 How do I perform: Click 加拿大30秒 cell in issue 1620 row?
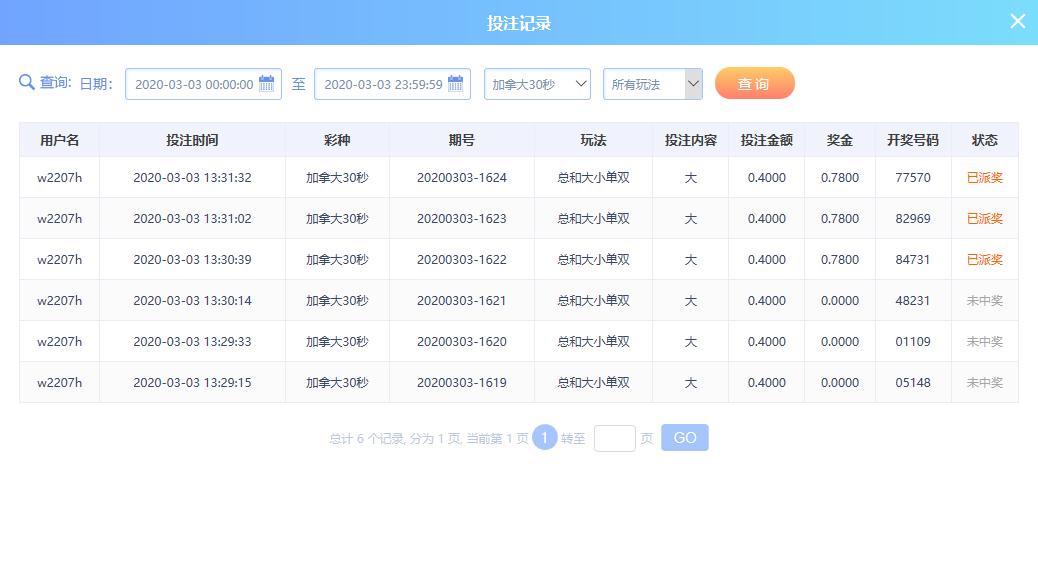pos(337,341)
